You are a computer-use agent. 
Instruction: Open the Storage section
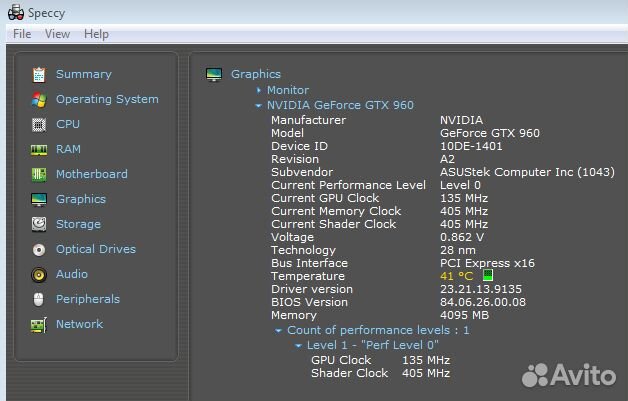point(78,224)
